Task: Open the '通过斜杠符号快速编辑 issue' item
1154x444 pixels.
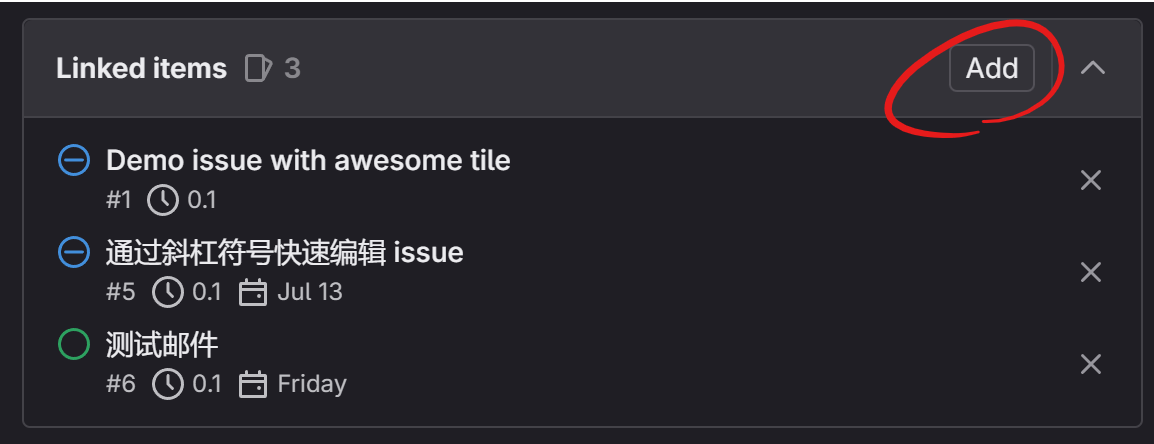Action: click(284, 252)
